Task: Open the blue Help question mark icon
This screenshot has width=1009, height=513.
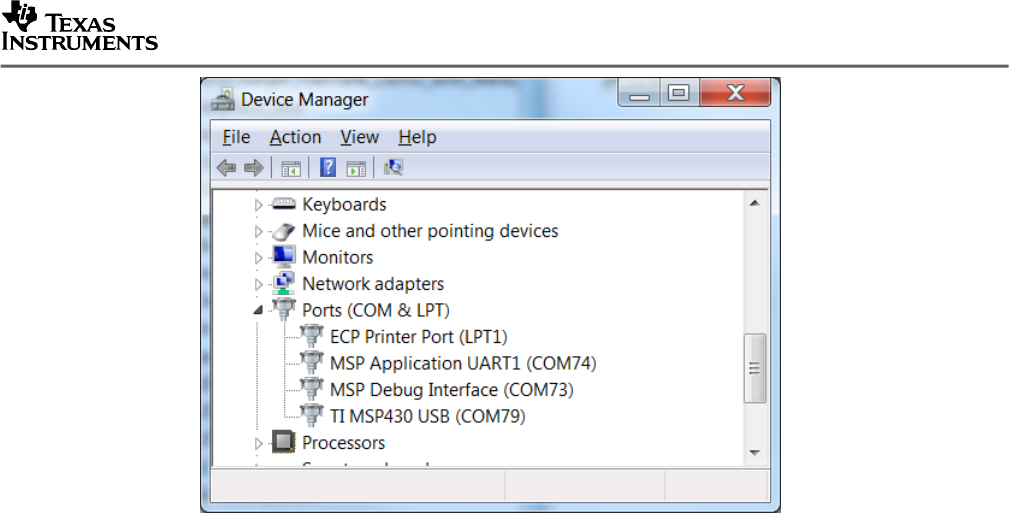Action: point(327,168)
